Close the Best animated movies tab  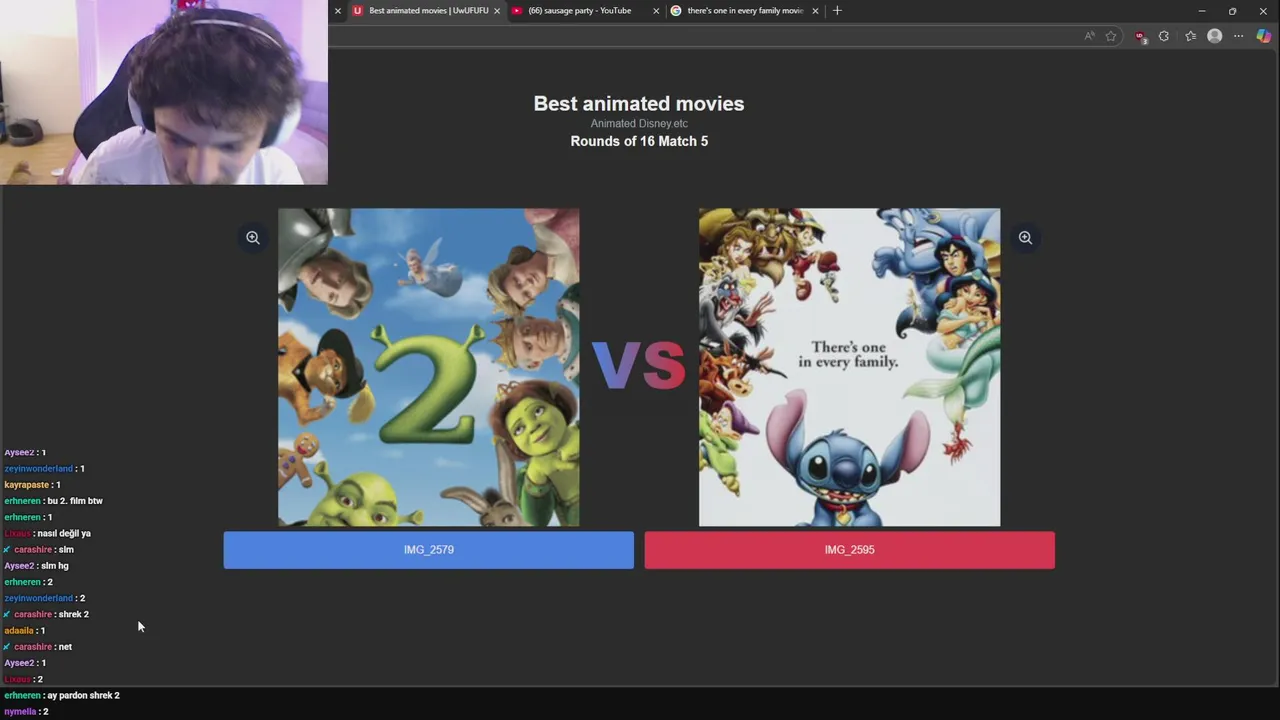coord(497,11)
